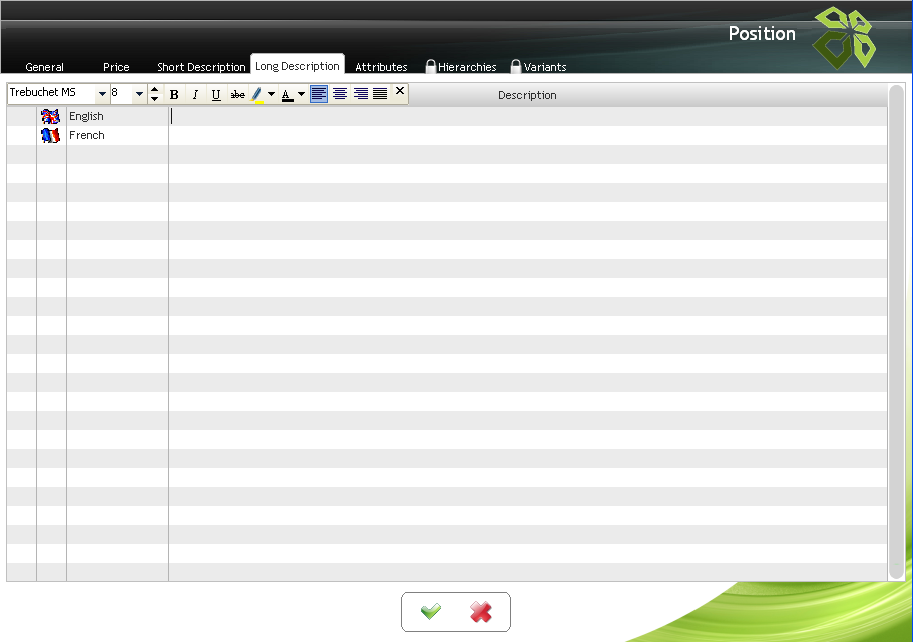The image size is (913, 642).
Task: Click the font color 'A' icon
Action: click(287, 94)
